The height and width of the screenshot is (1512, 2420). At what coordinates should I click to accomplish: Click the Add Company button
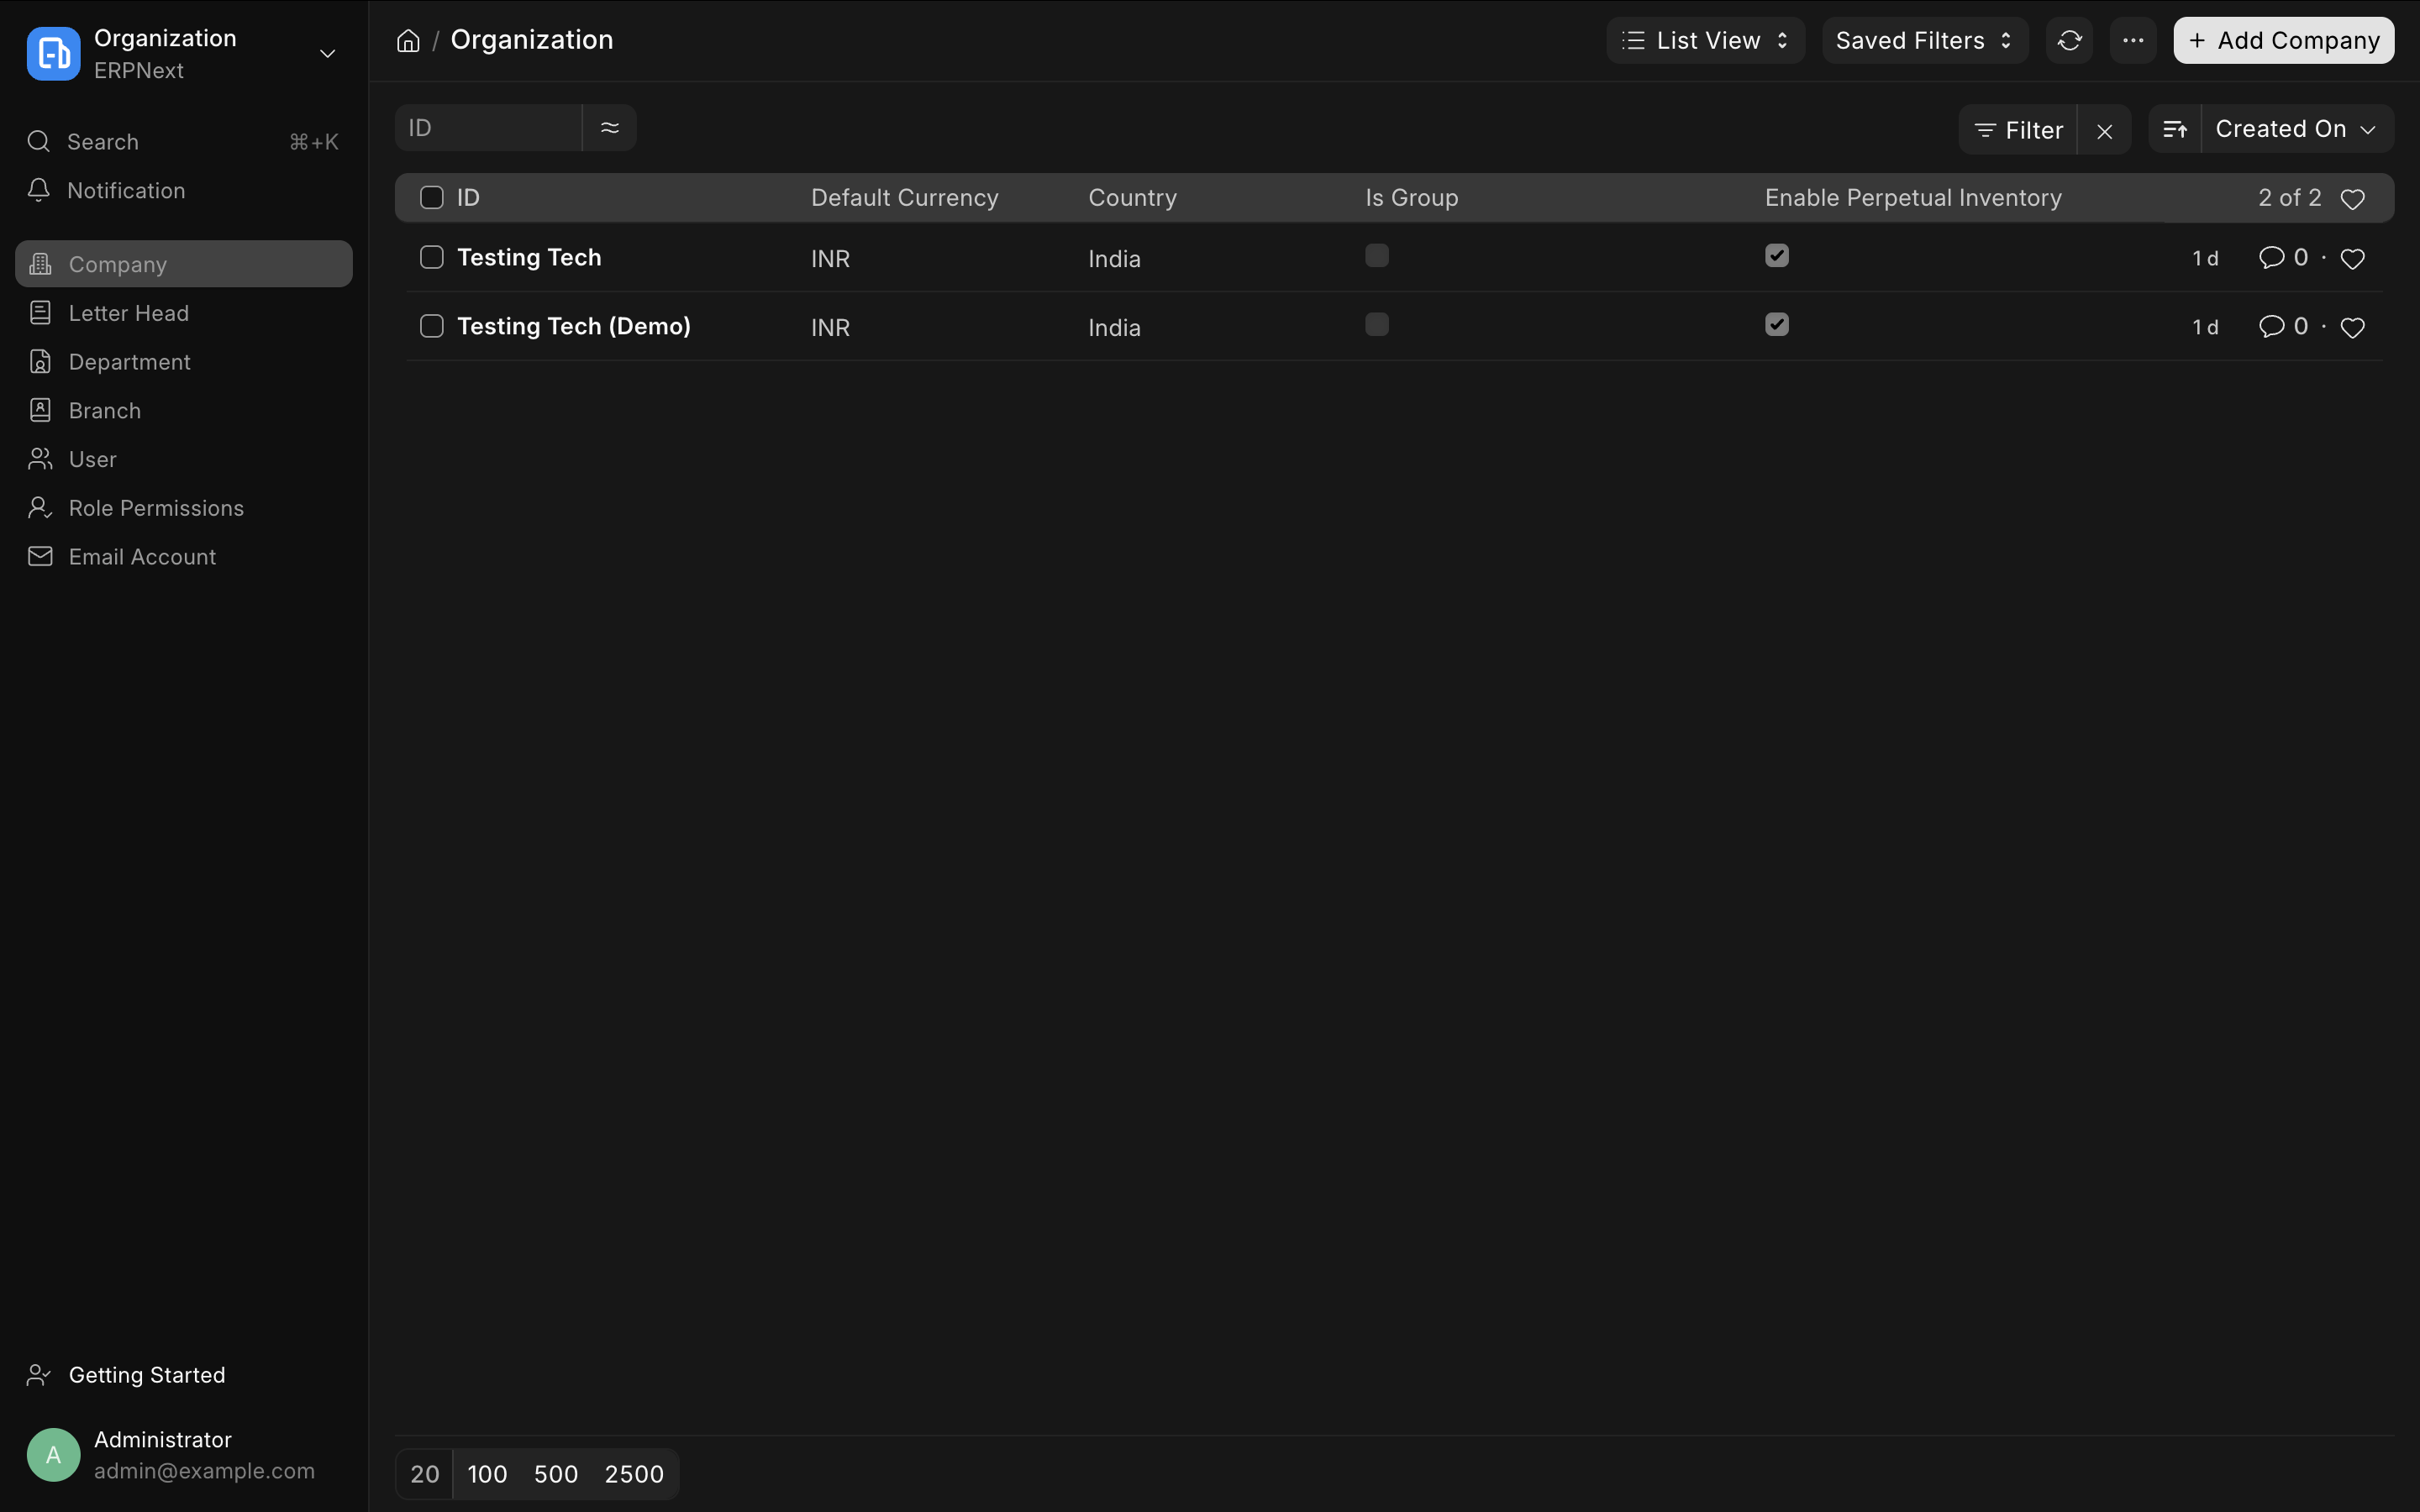coord(2284,41)
